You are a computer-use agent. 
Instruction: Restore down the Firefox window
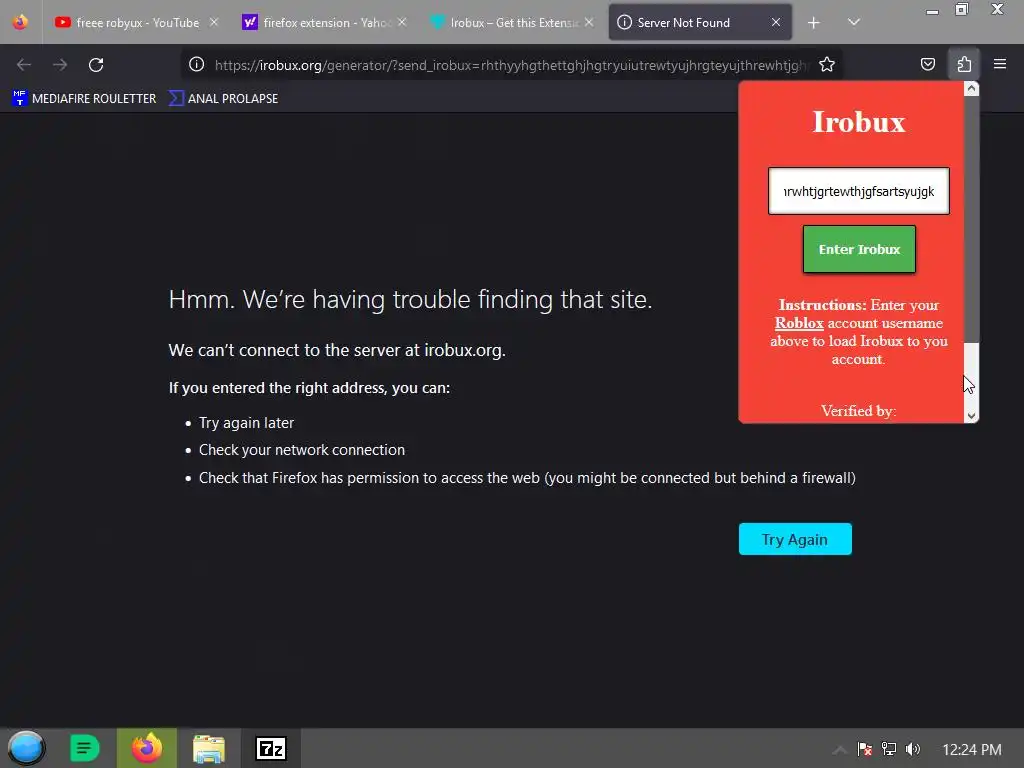click(x=962, y=9)
